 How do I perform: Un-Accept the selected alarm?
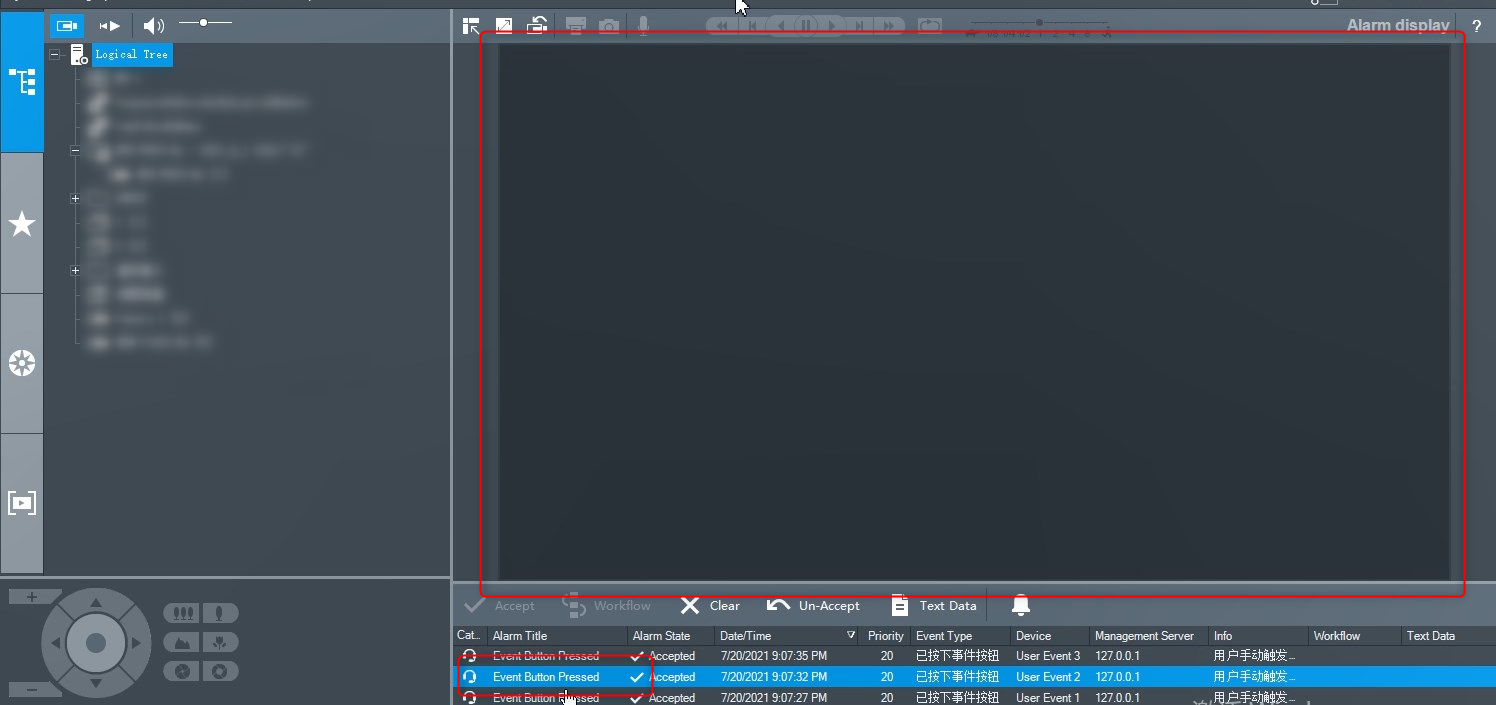[x=813, y=606]
